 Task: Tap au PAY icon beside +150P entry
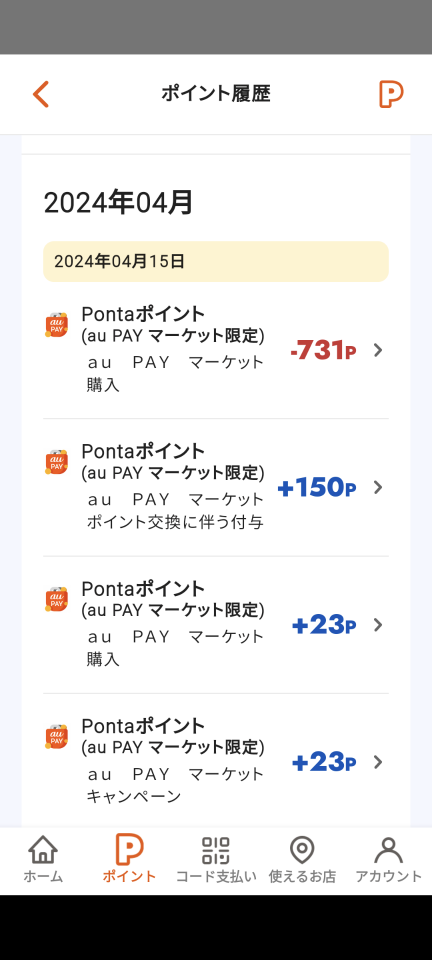[x=56, y=462]
